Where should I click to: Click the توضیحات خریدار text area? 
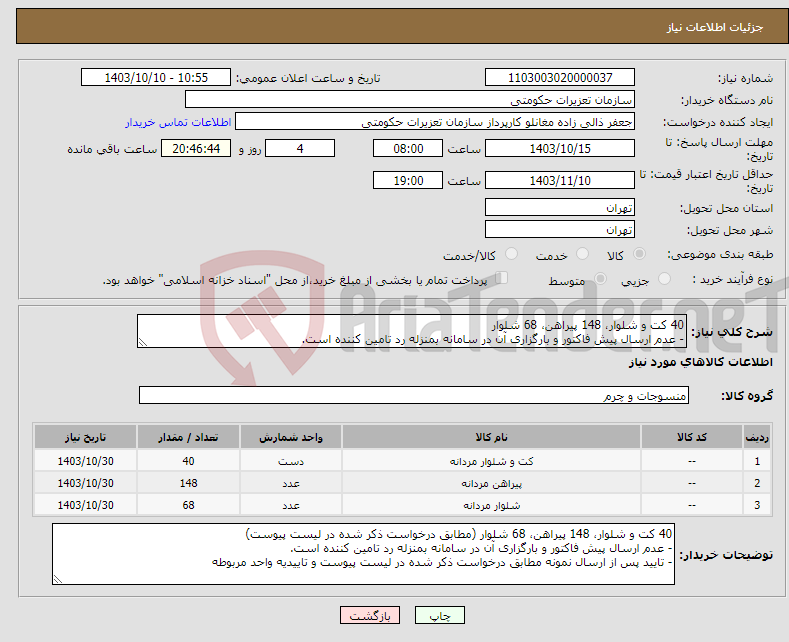tap(363, 554)
